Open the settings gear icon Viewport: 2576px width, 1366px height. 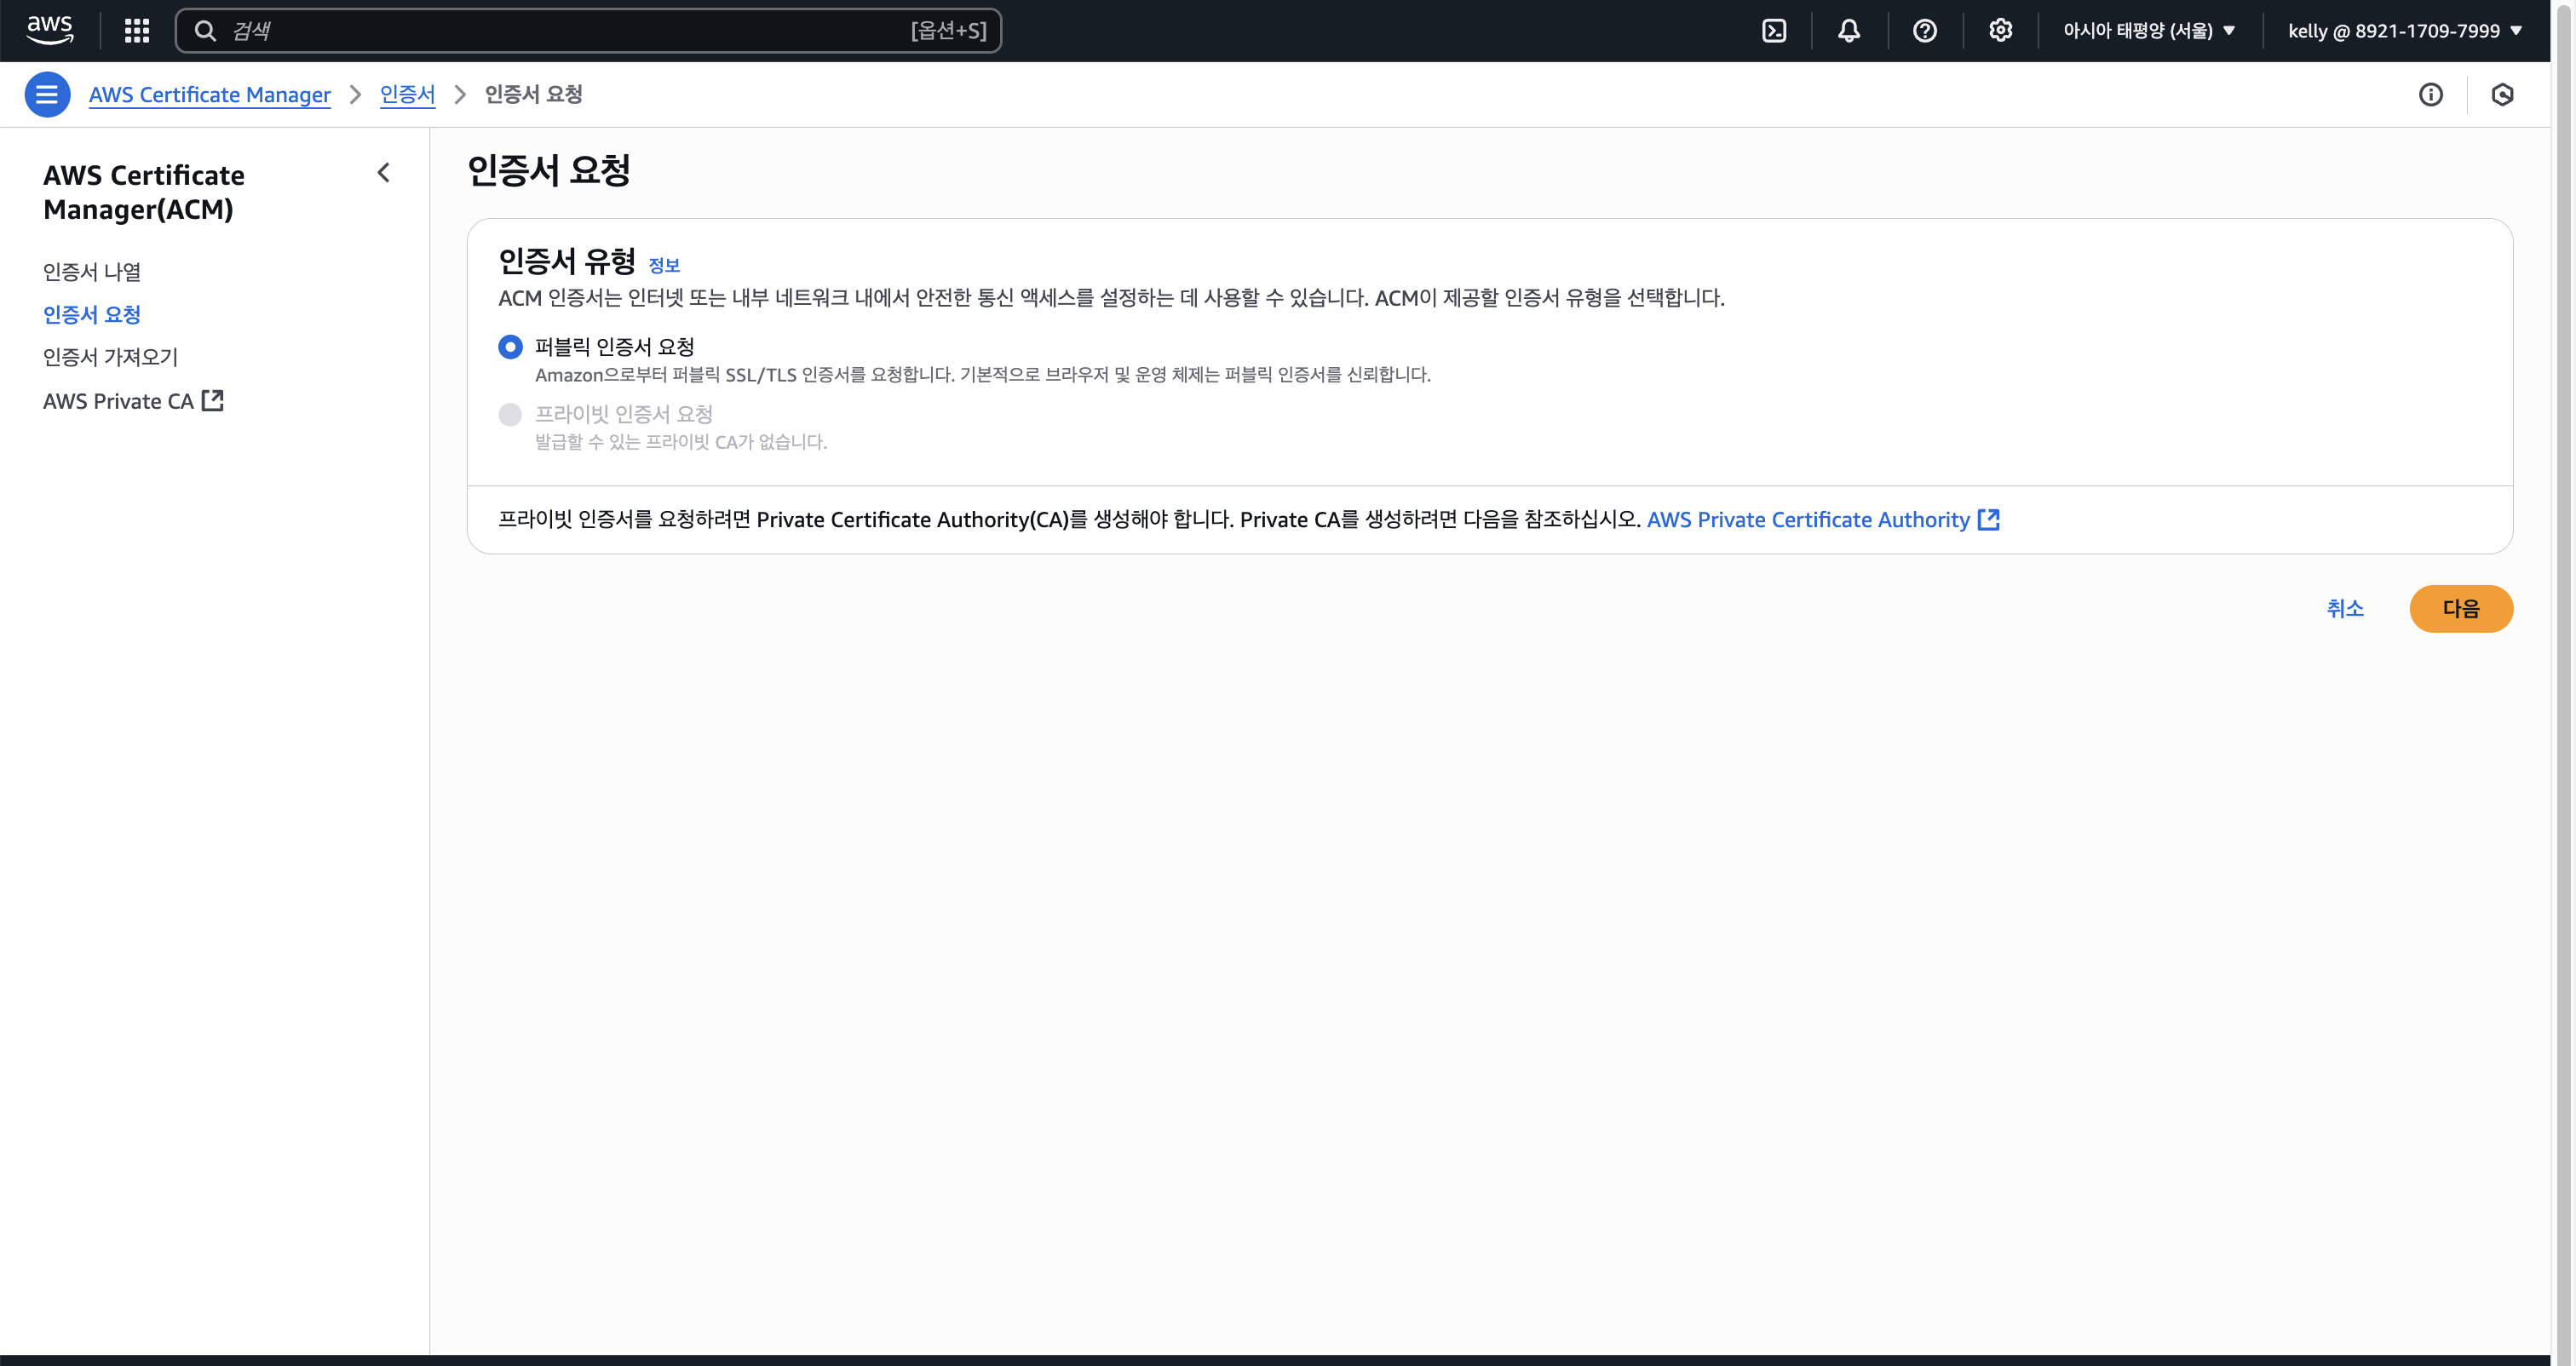pos(2000,30)
